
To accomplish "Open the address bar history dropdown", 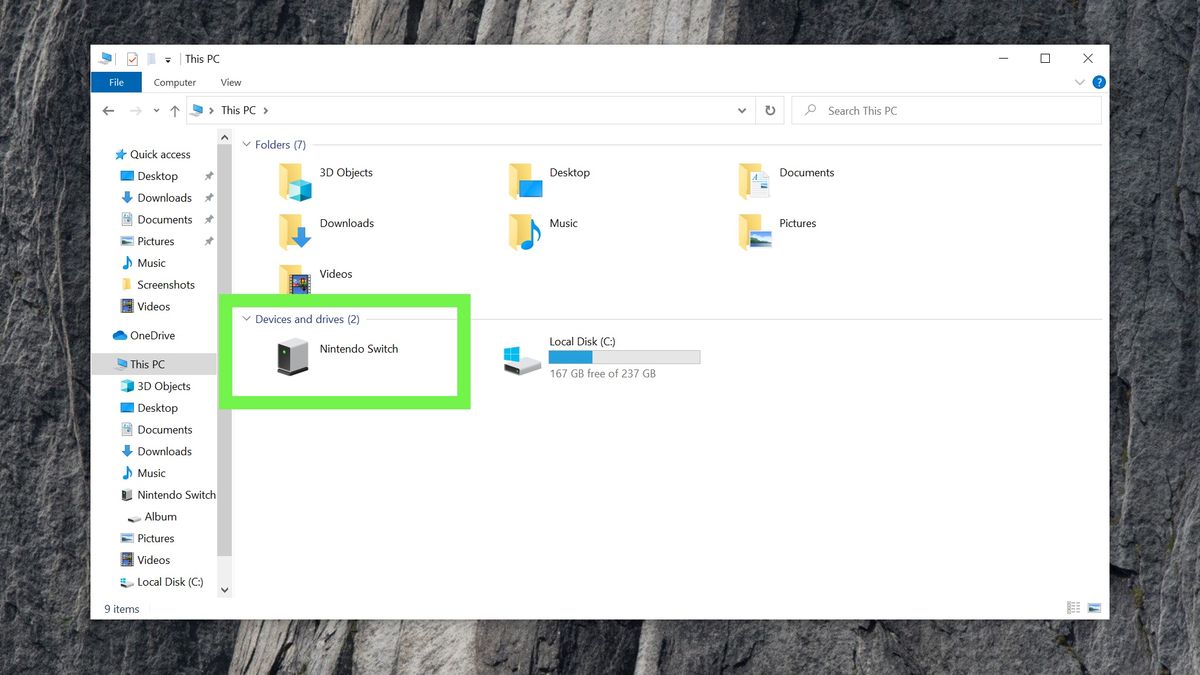I will click(x=742, y=110).
